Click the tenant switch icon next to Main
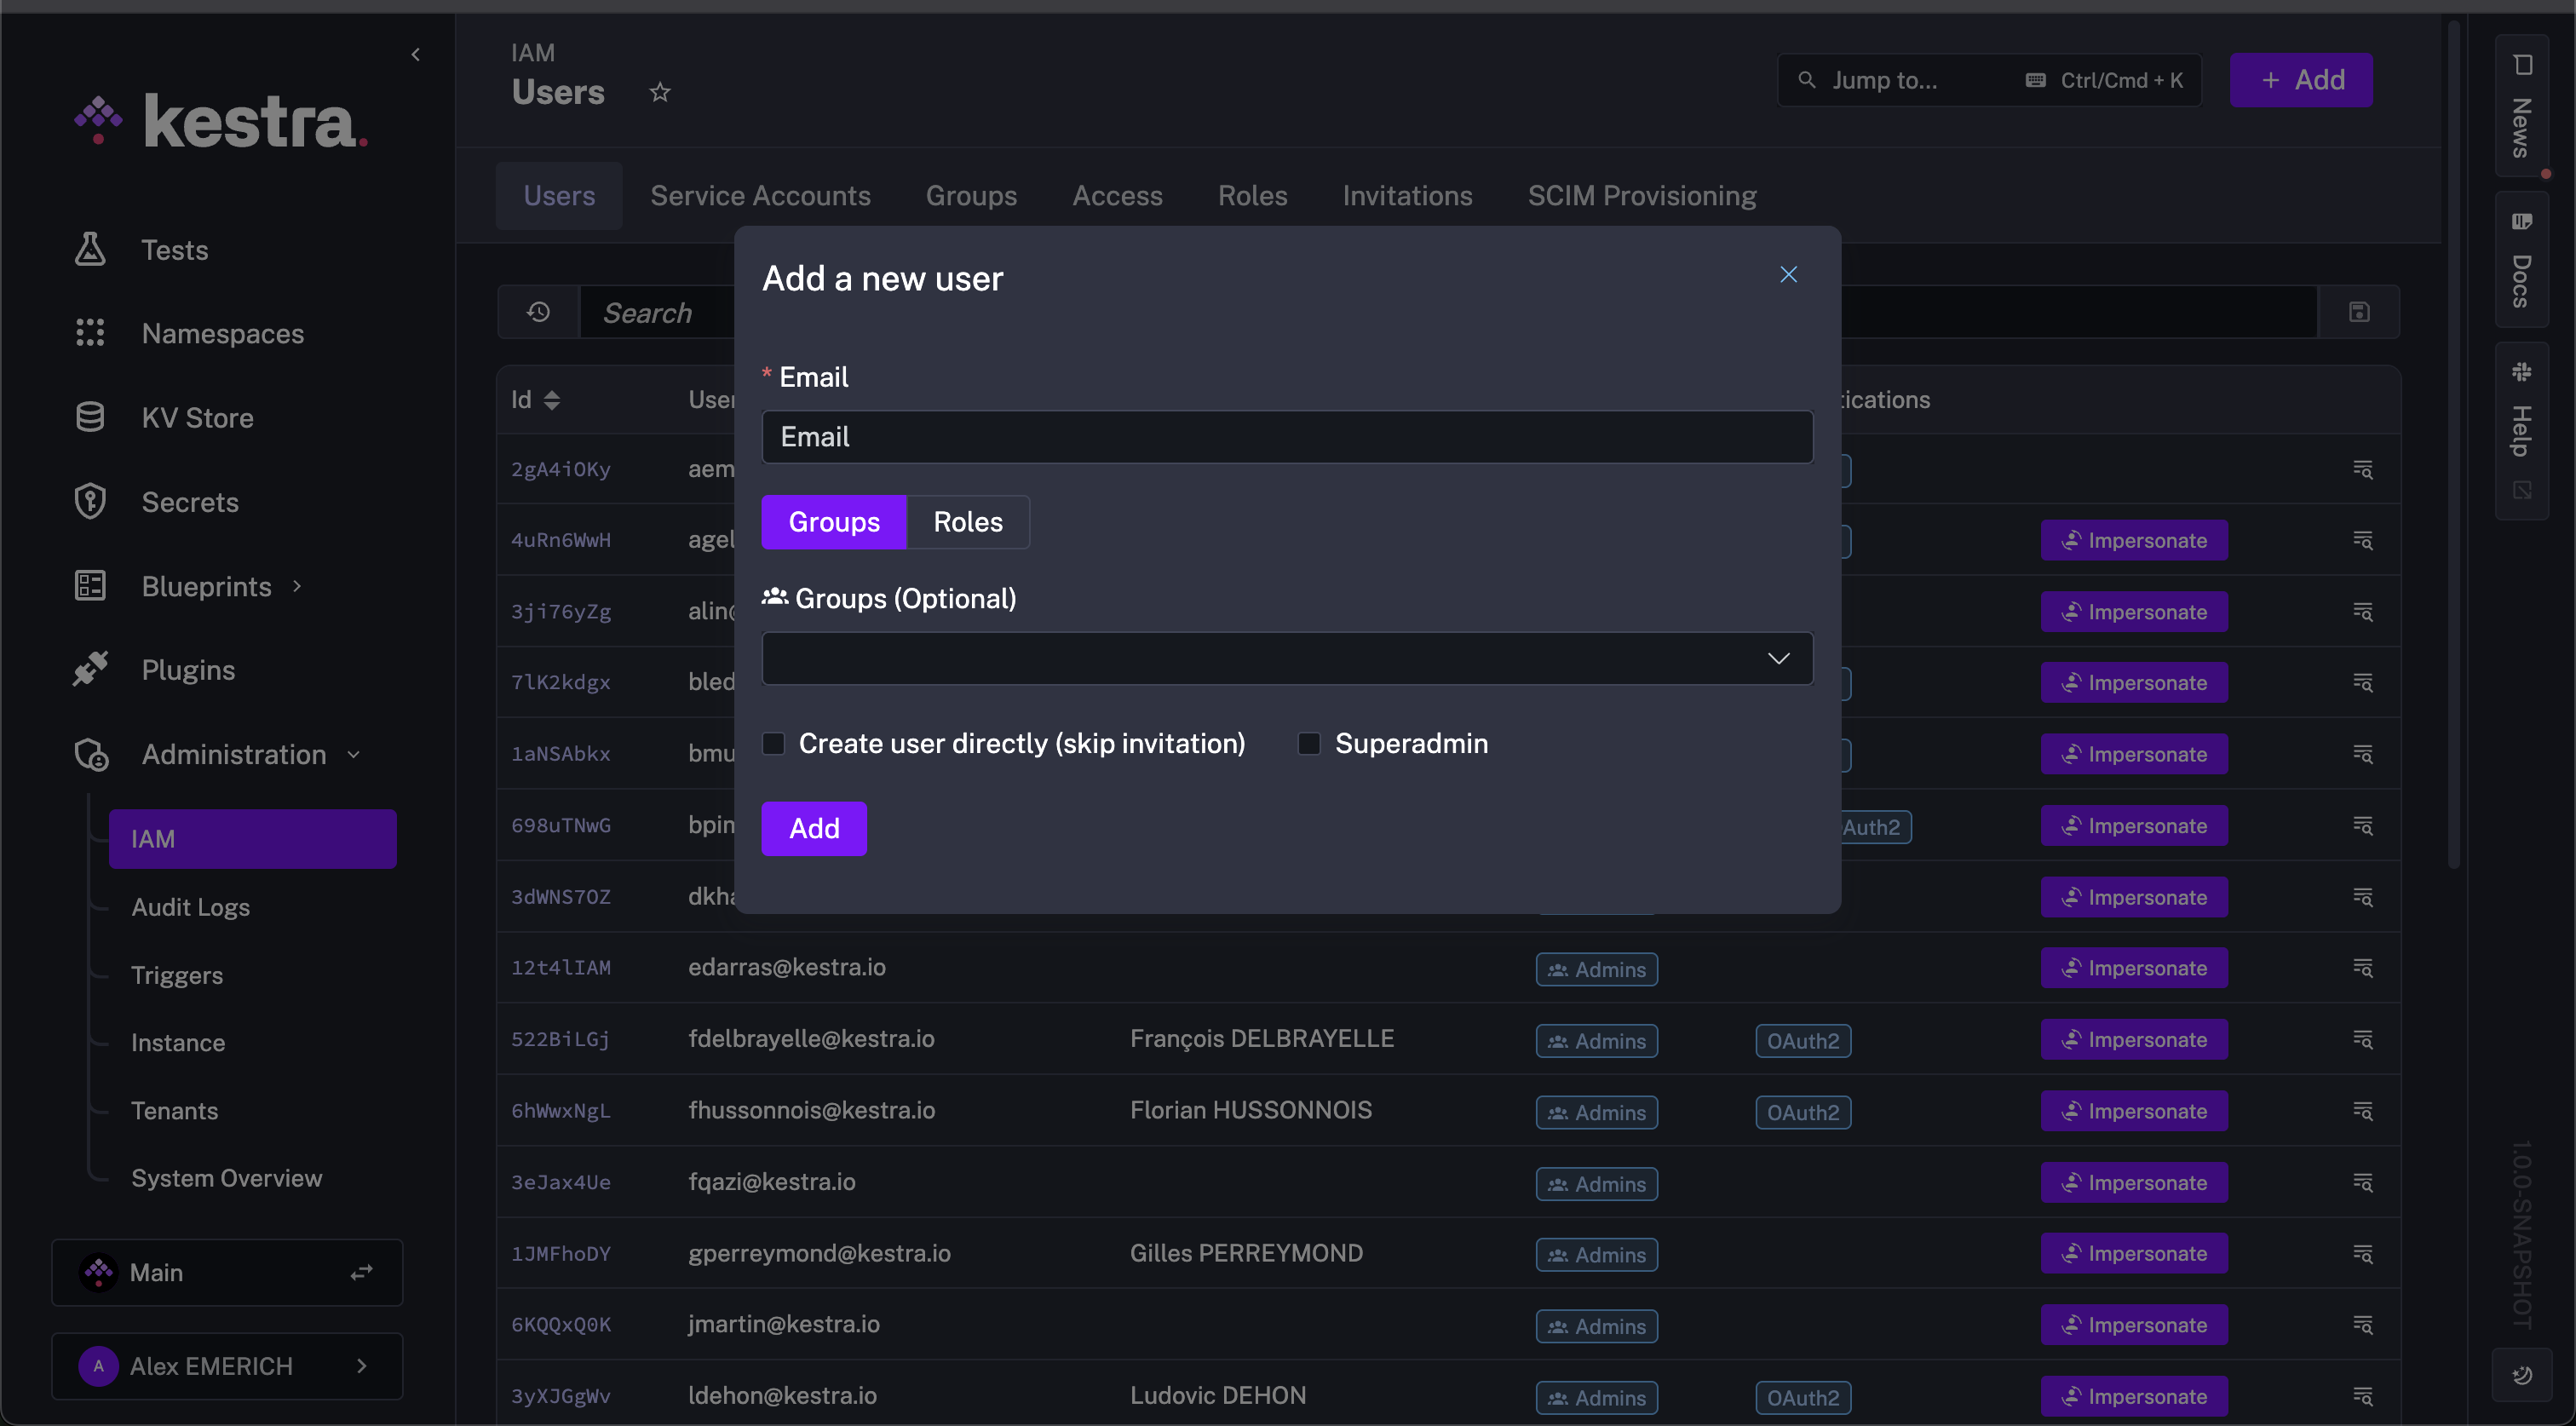2576x1426 pixels. [x=361, y=1271]
